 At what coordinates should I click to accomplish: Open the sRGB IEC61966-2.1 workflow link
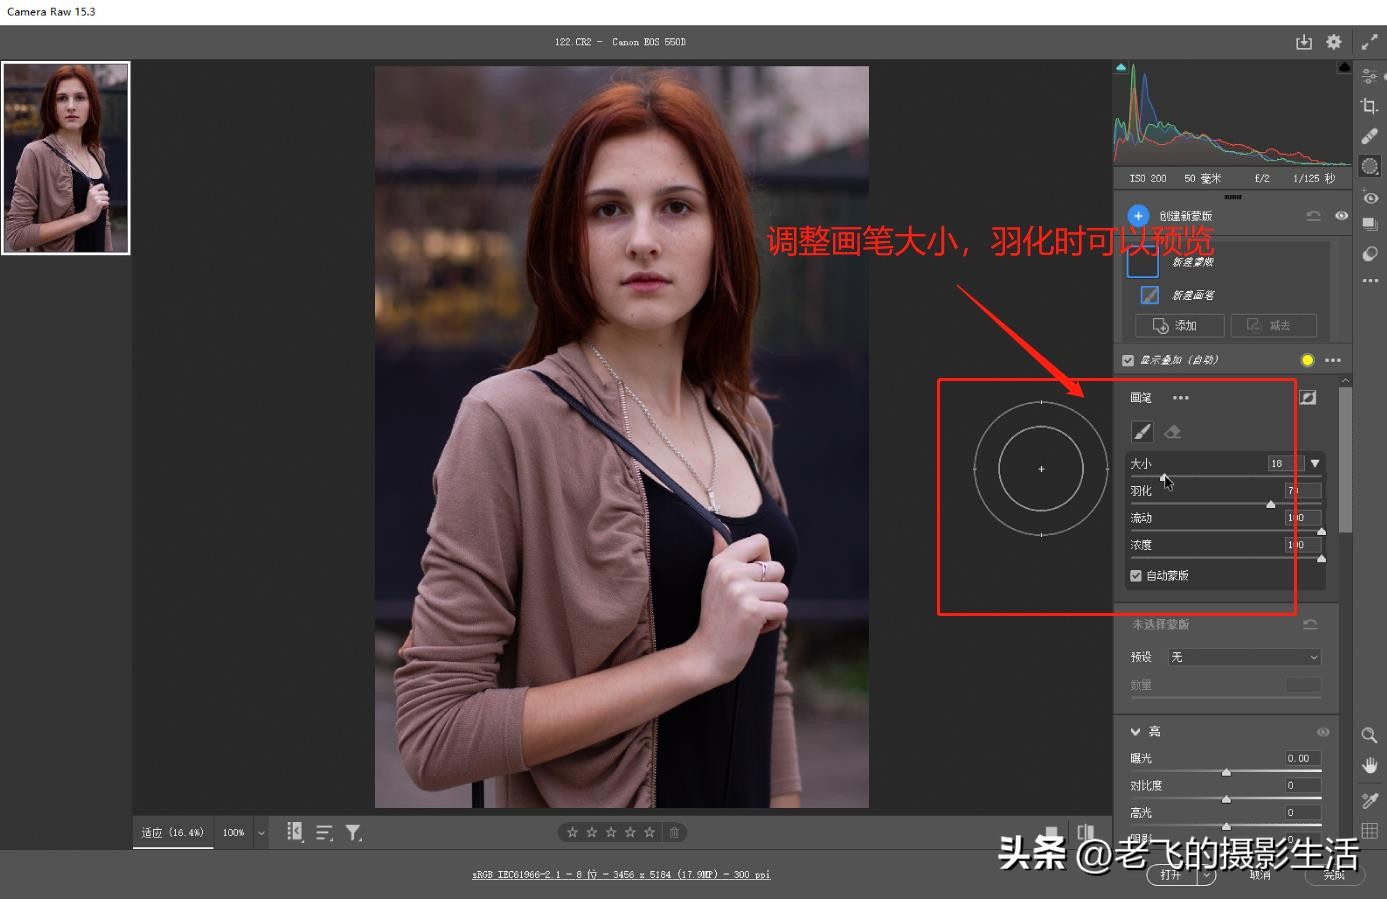620,874
